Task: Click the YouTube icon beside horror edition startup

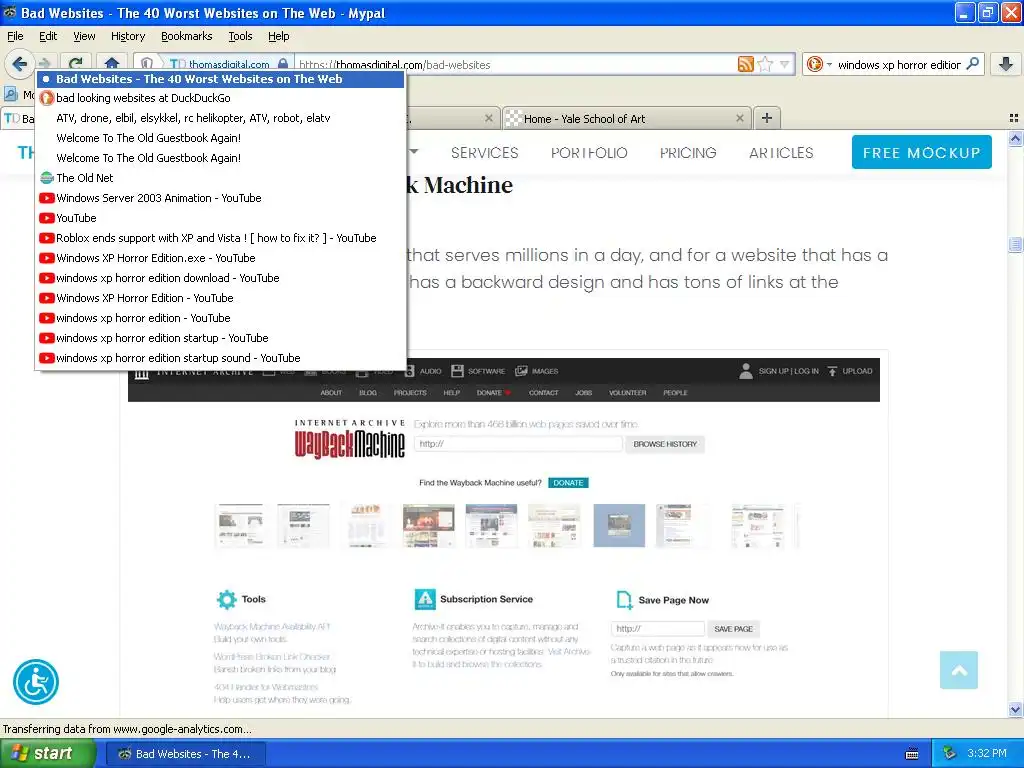Action: [x=46, y=338]
